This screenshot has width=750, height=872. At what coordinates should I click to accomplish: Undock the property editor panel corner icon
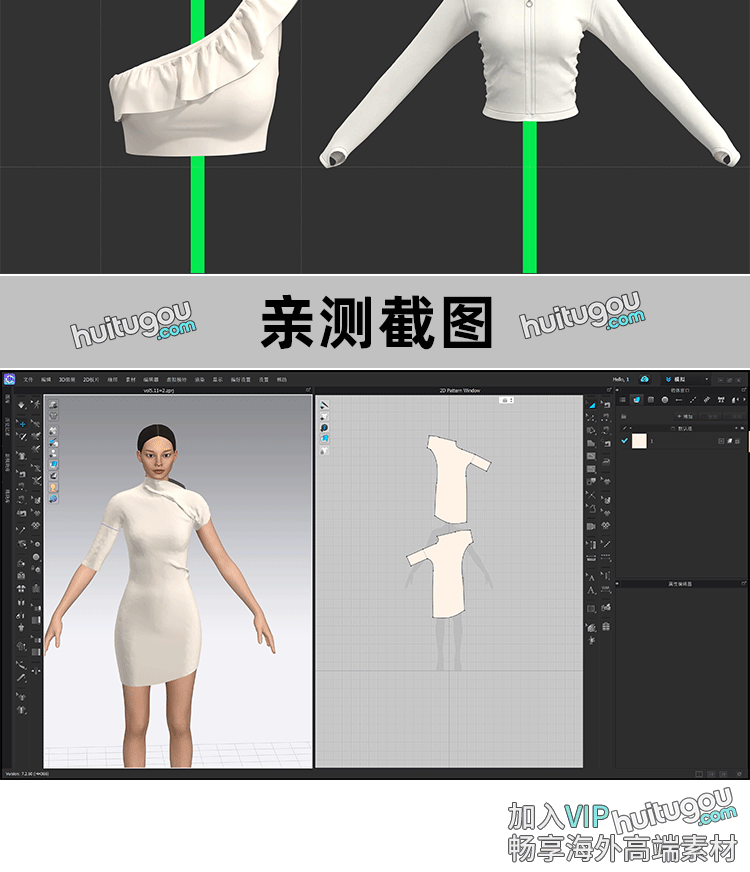pos(743,583)
